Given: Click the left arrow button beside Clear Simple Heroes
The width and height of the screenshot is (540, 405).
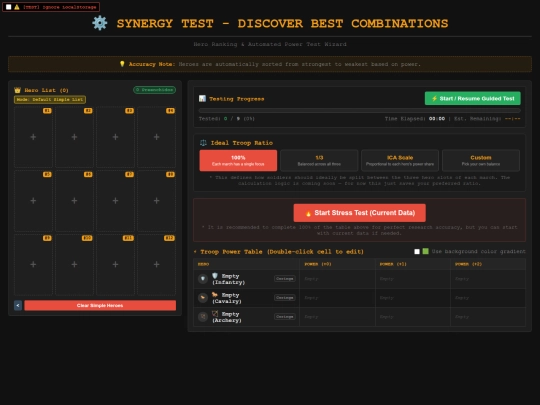Looking at the screenshot, I should pos(18,305).
